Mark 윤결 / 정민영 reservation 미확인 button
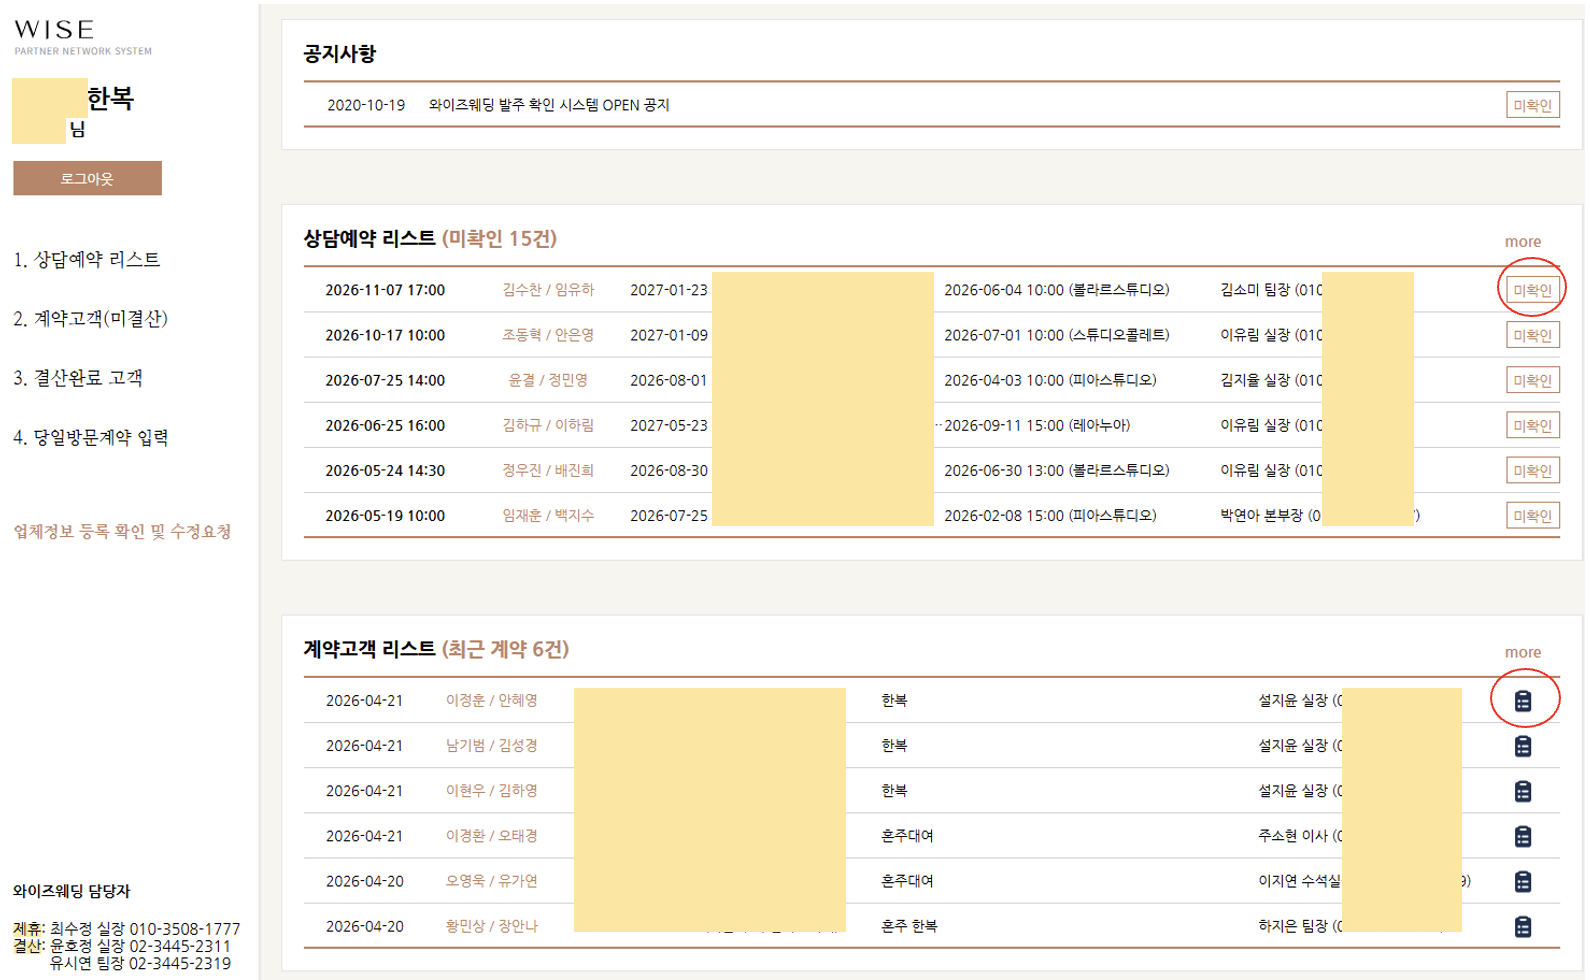 [x=1531, y=380]
